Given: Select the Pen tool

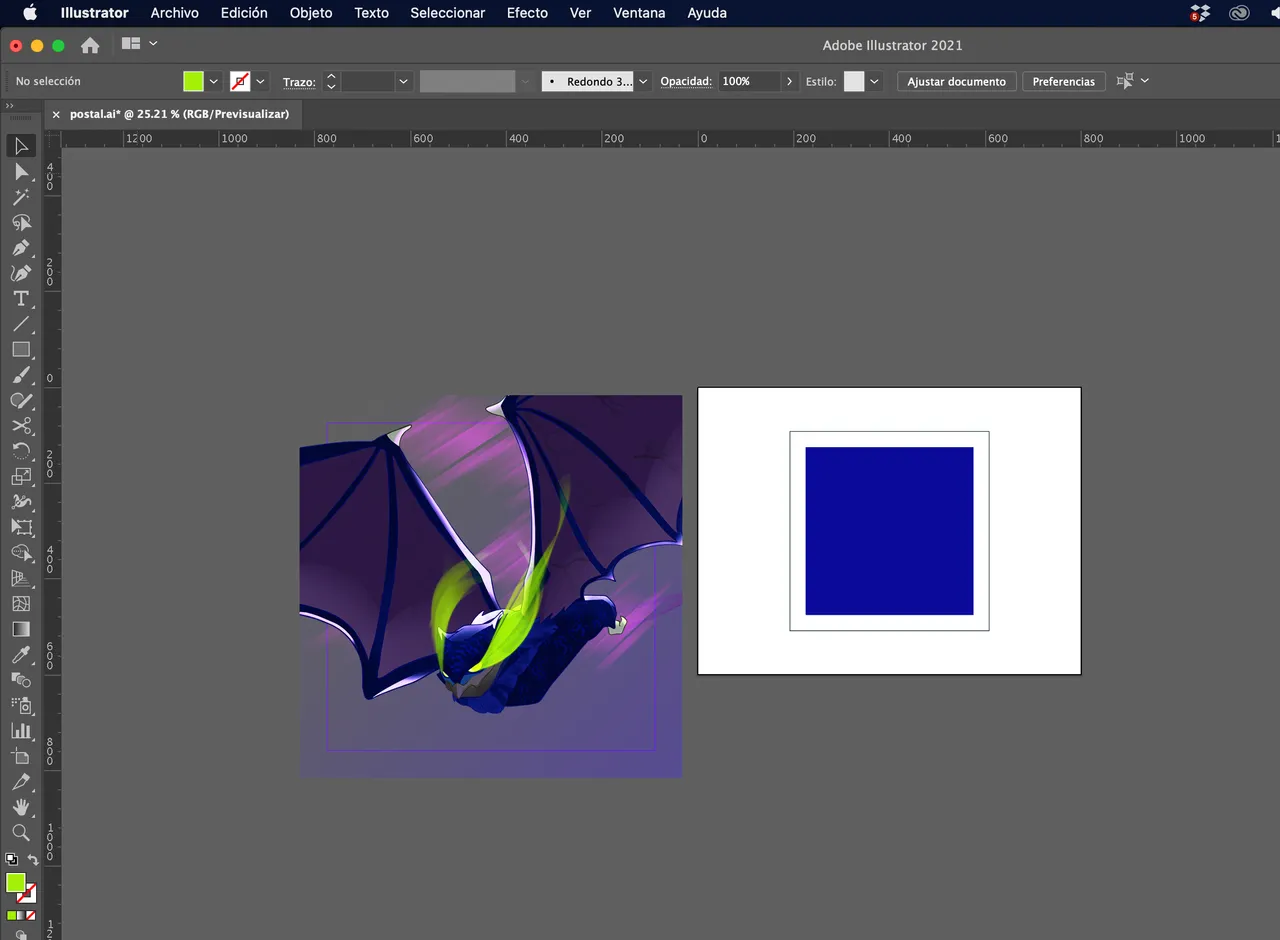Looking at the screenshot, I should click(x=20, y=248).
